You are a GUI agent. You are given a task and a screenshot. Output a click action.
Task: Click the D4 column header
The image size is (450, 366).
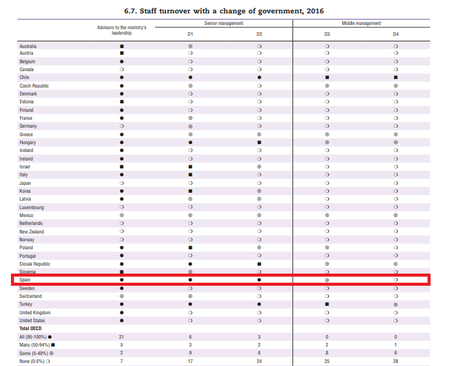coord(396,34)
